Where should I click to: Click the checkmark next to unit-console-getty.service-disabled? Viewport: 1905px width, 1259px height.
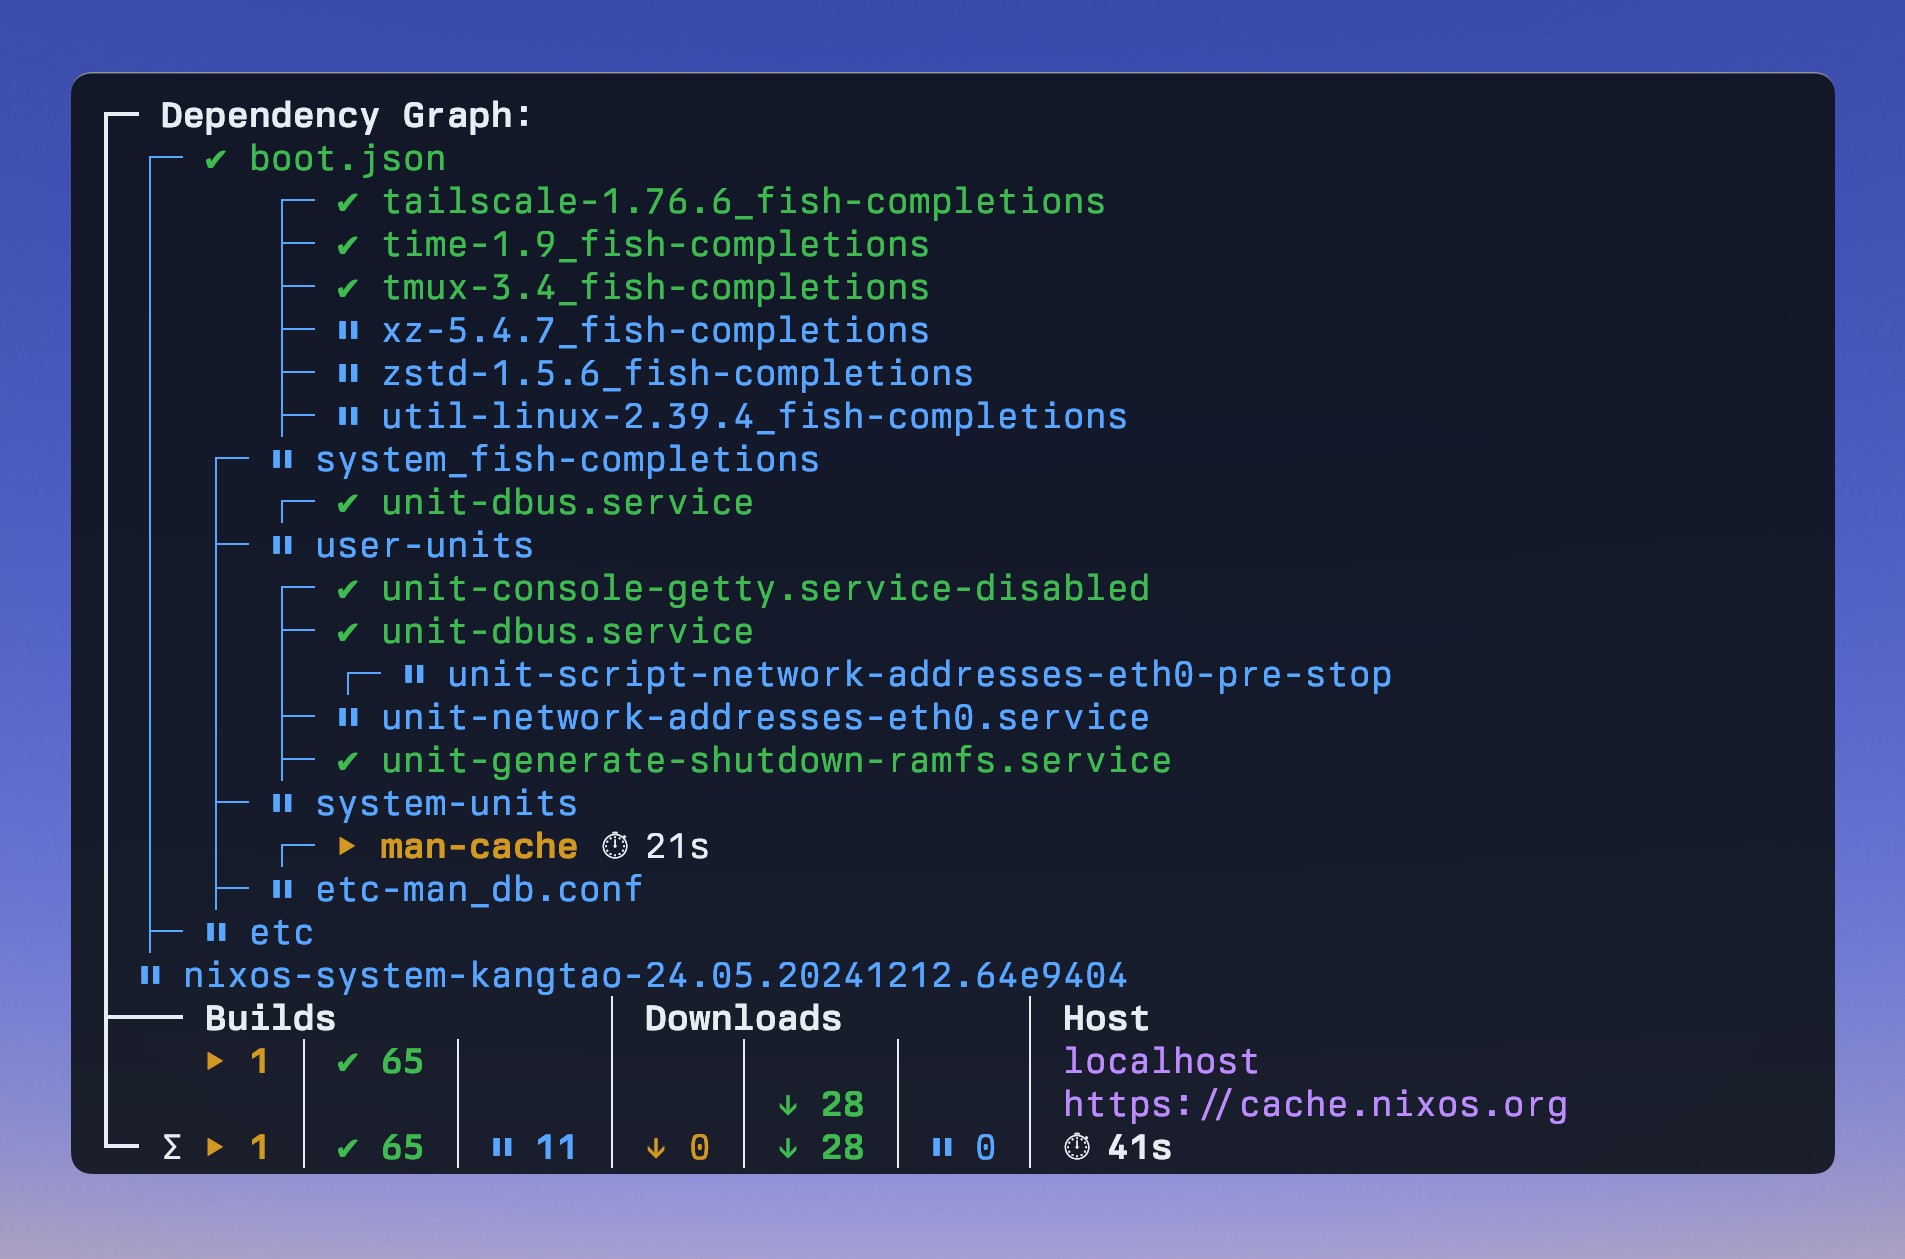point(348,590)
